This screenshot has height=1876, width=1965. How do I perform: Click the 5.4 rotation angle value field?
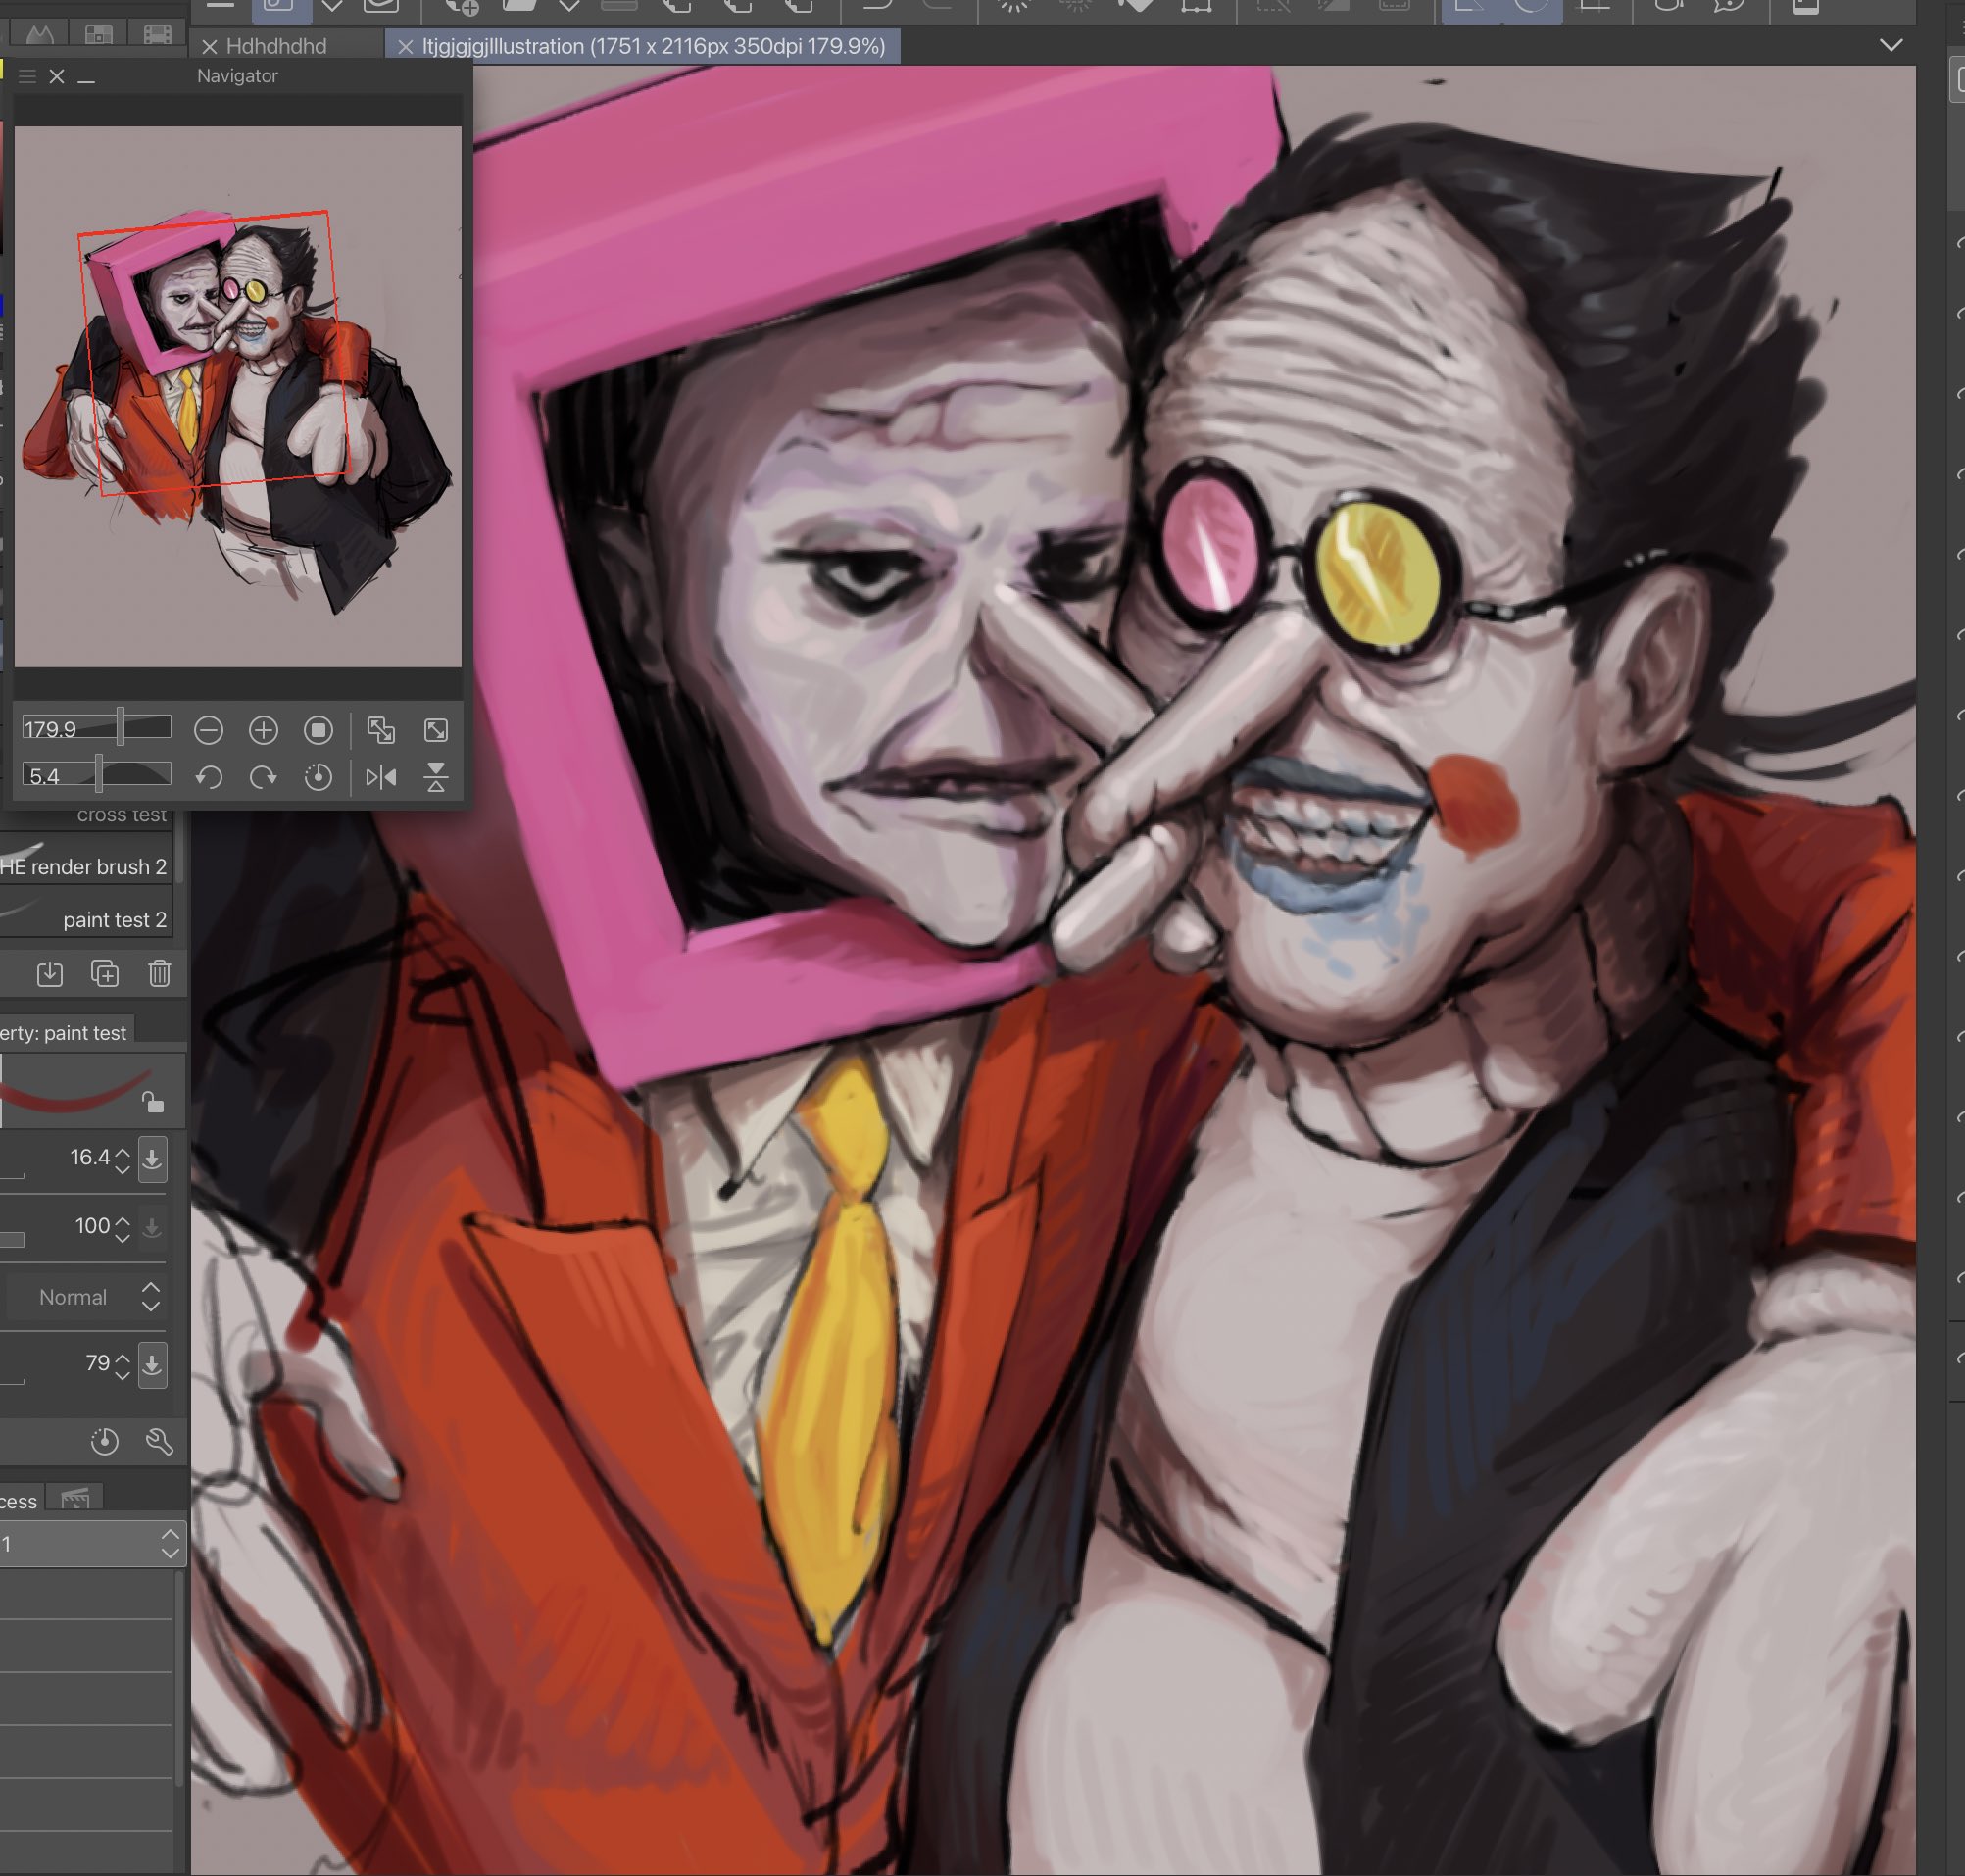point(97,775)
